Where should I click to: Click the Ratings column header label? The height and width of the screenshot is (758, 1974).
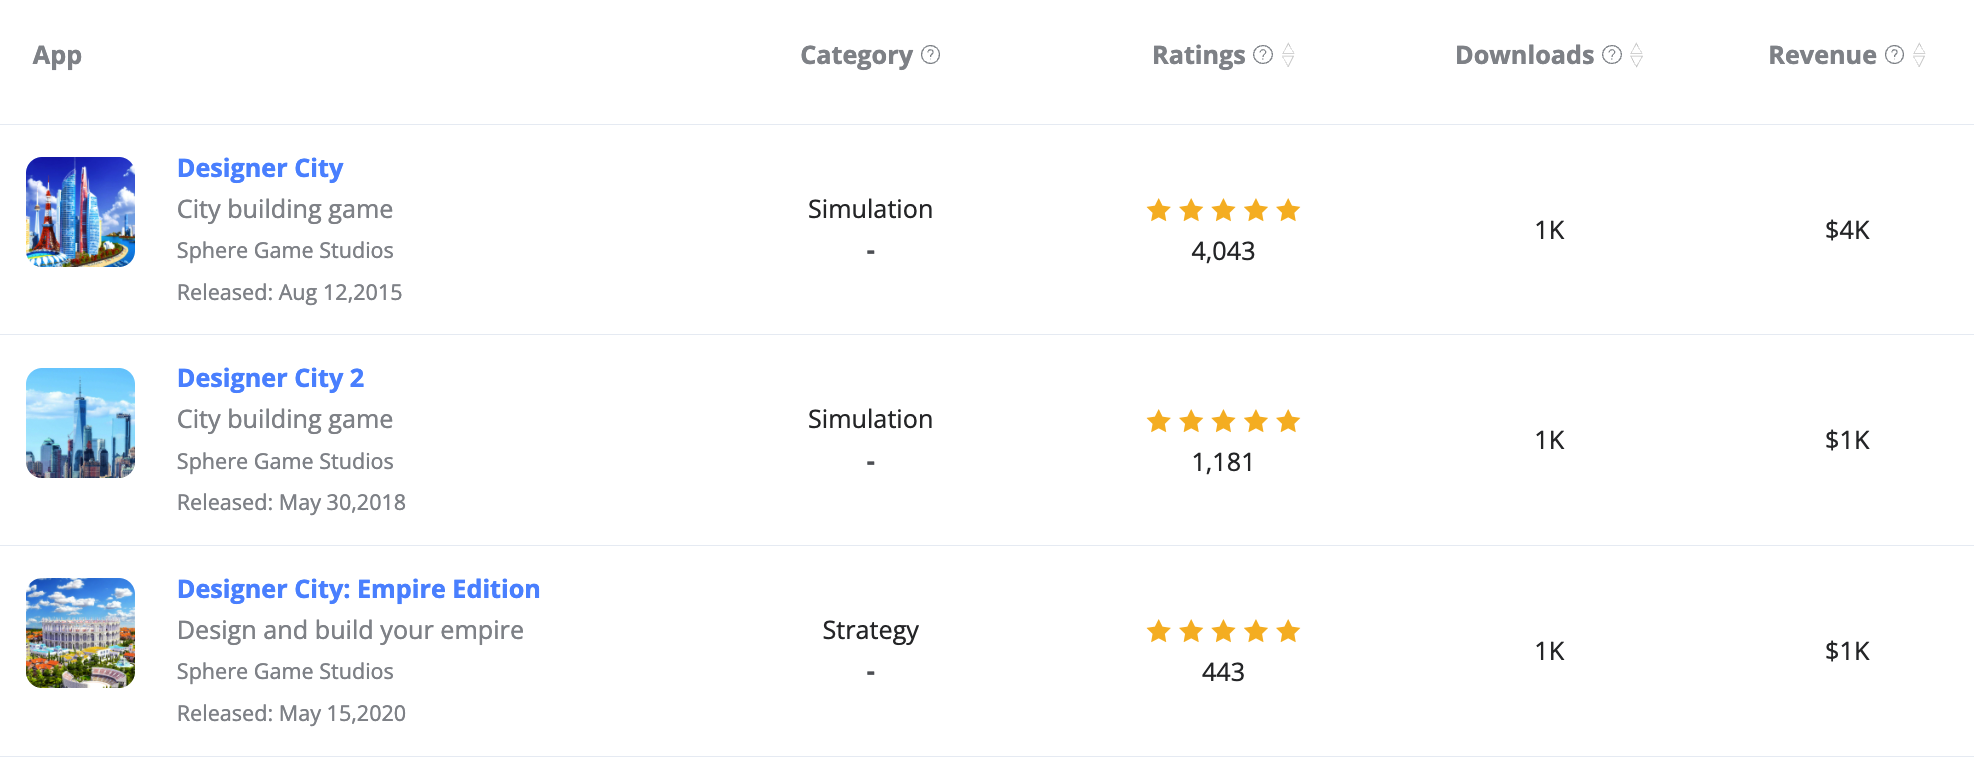[1198, 55]
